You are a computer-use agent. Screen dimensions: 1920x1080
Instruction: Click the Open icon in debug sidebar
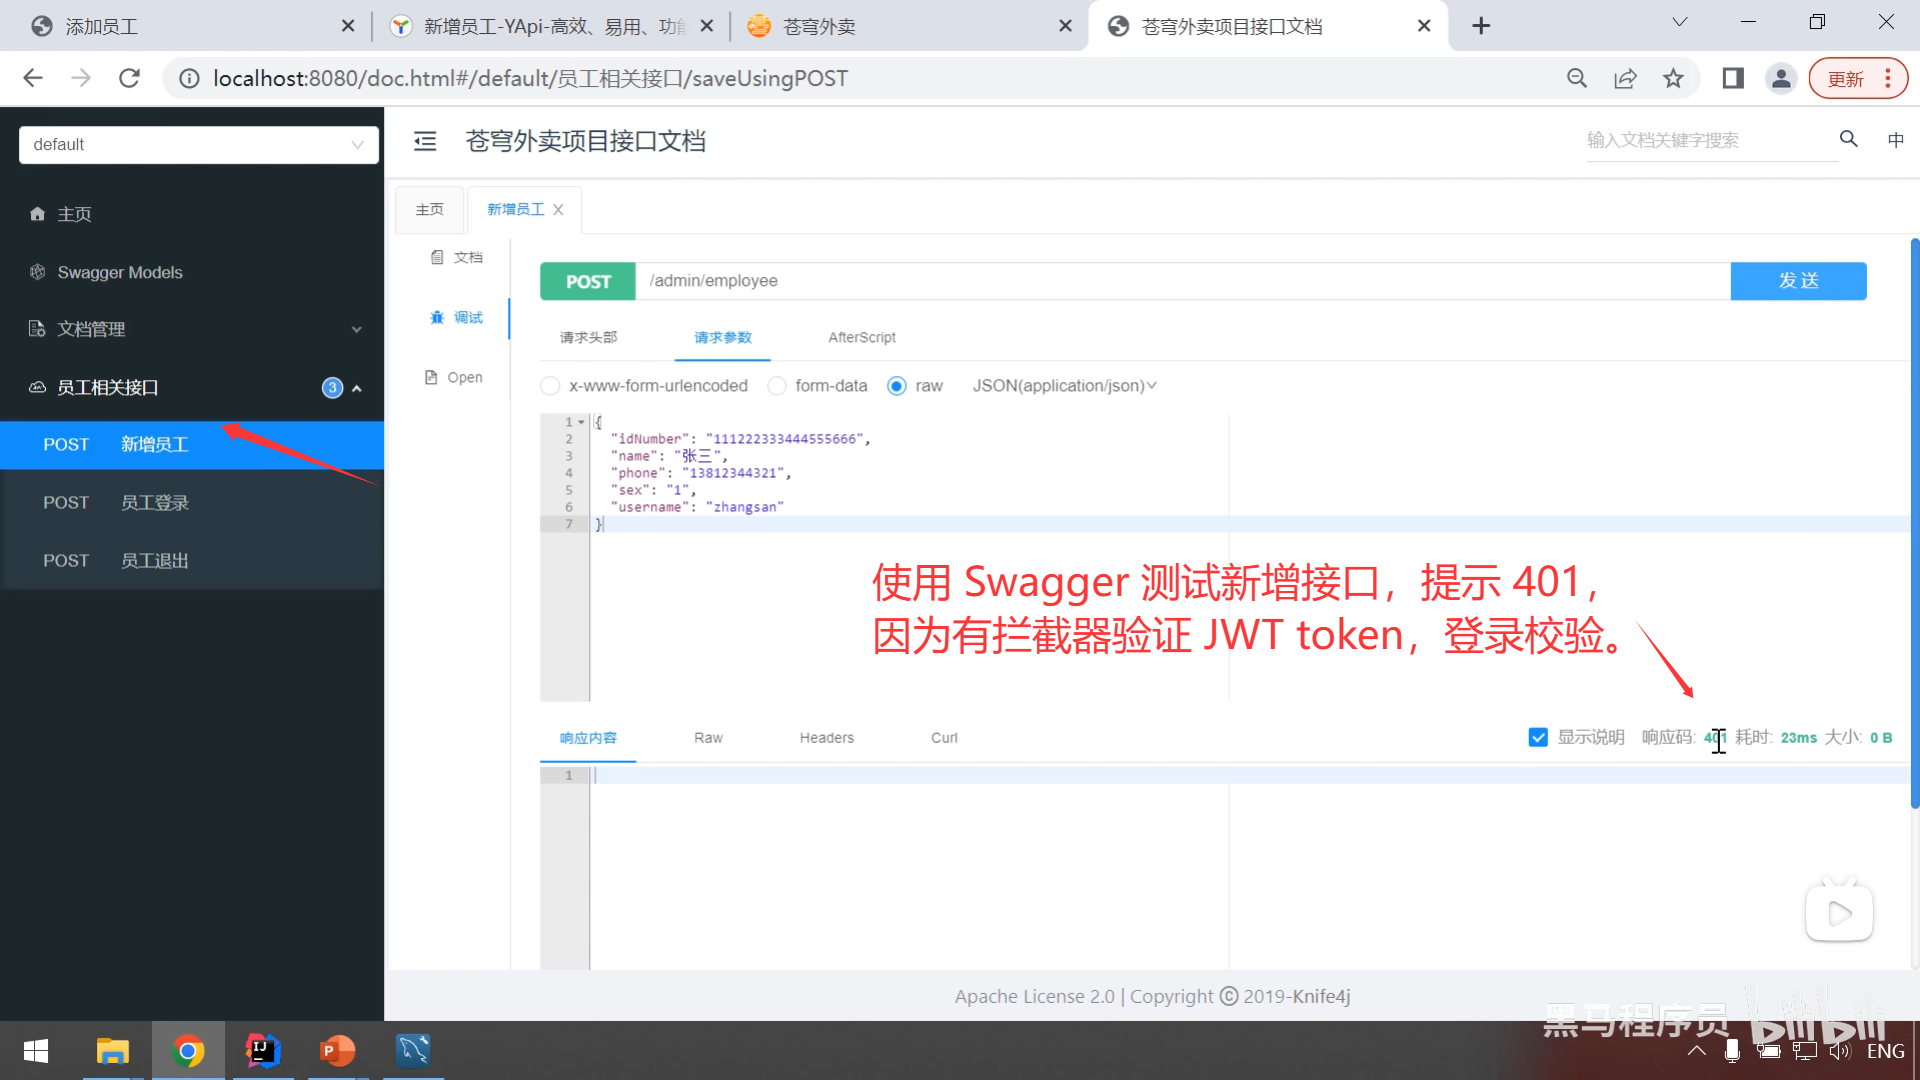453,377
